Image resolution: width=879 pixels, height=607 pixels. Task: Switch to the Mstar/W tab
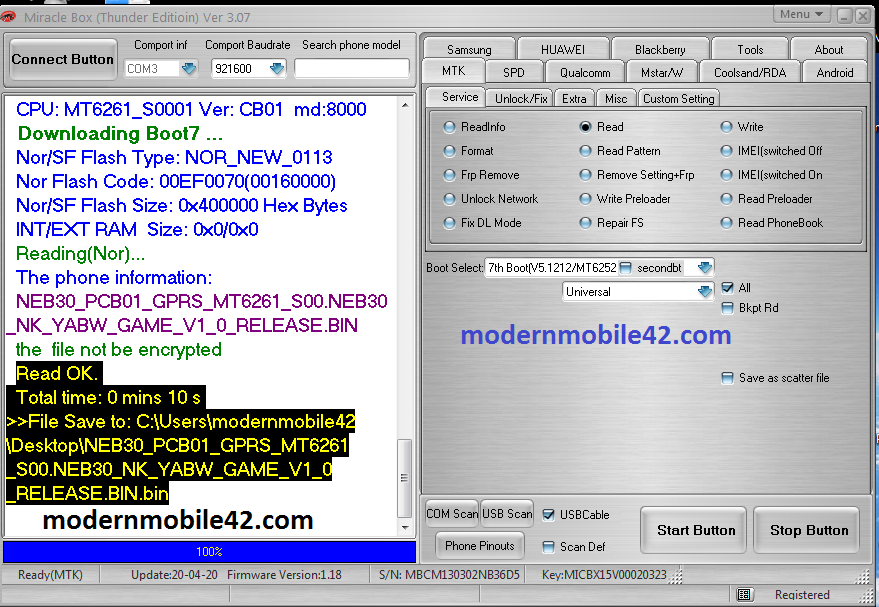(x=662, y=73)
